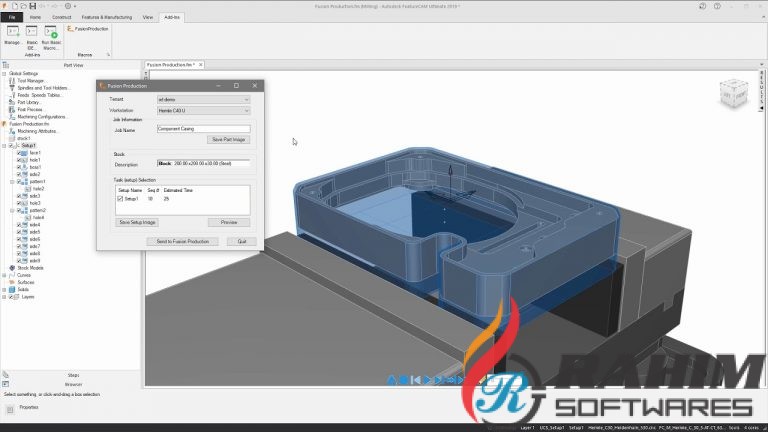Open the File menu tab
The image size is (768, 432).
[12, 17]
